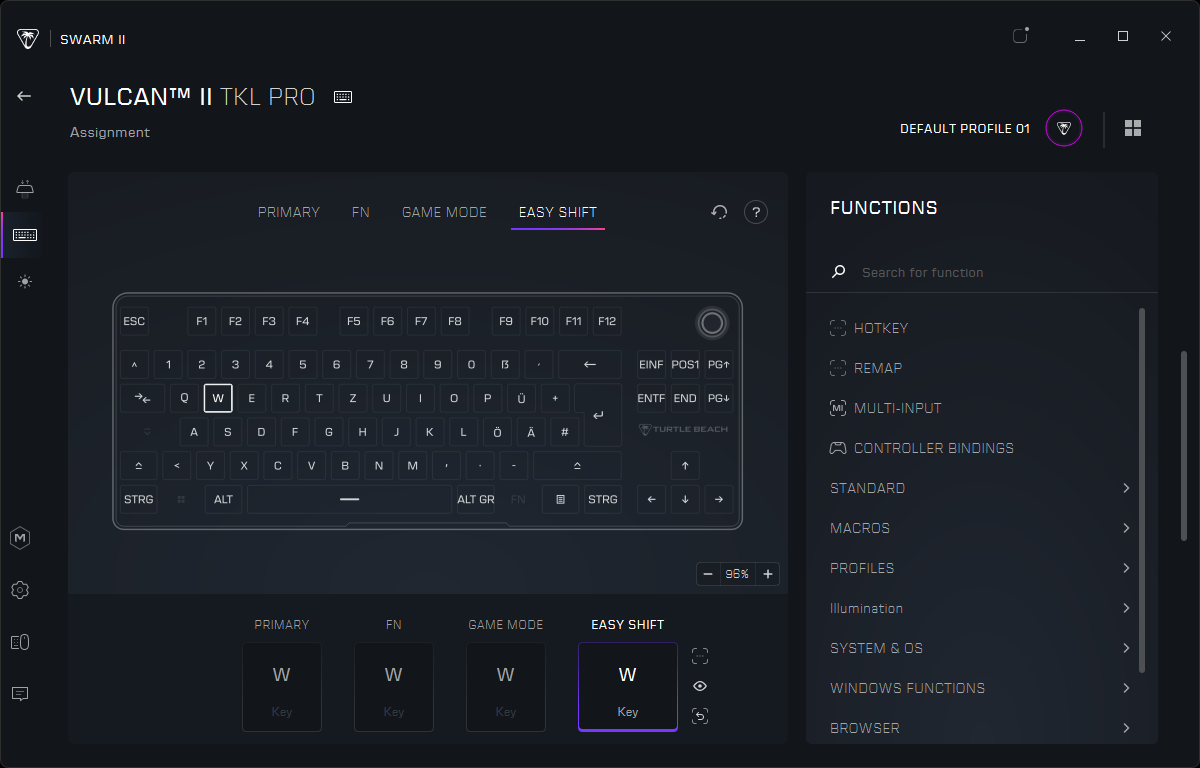Choose the REMAP function
The image size is (1200, 768).
point(866,368)
